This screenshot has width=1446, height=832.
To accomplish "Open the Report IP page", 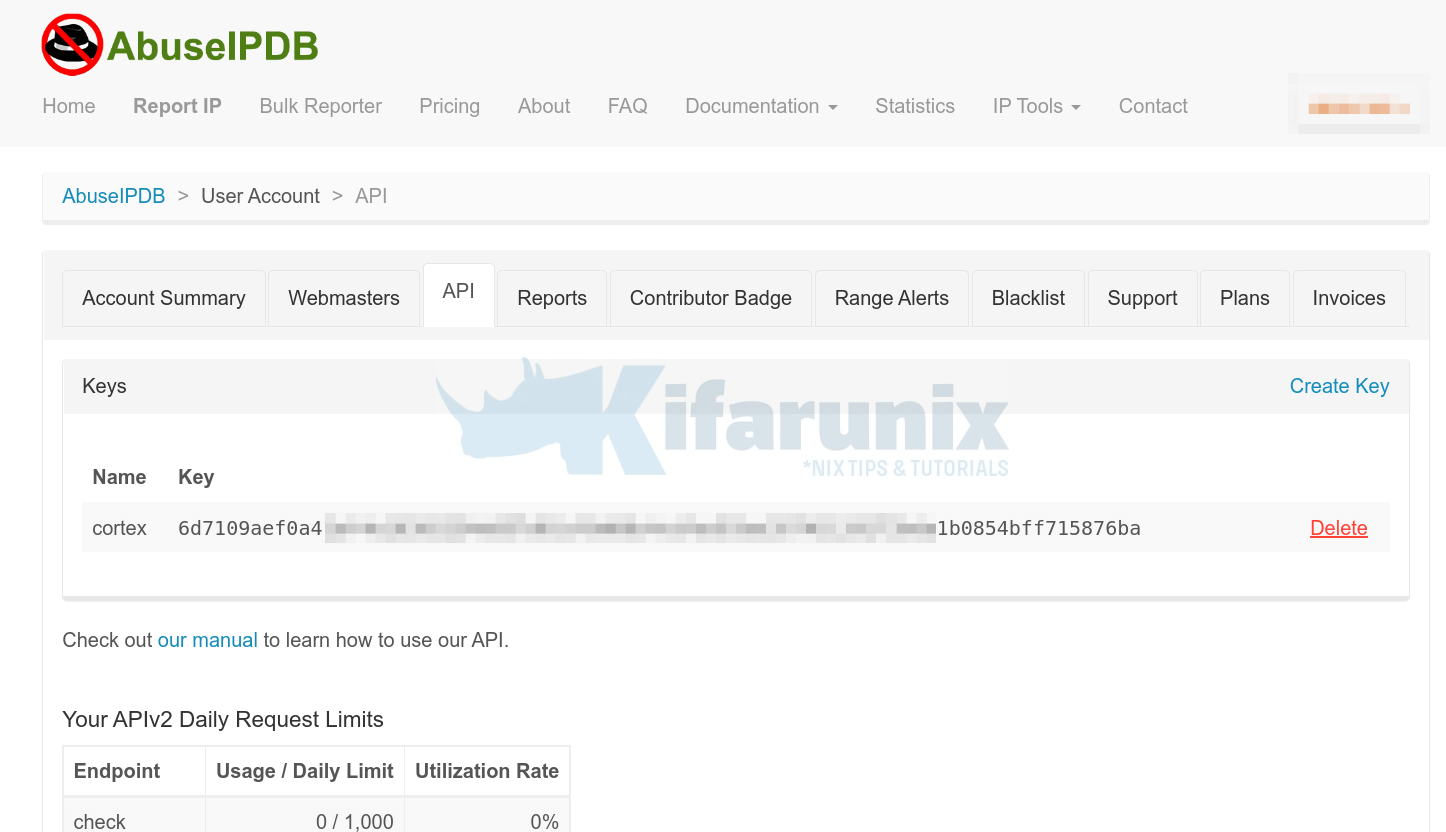I will point(177,106).
